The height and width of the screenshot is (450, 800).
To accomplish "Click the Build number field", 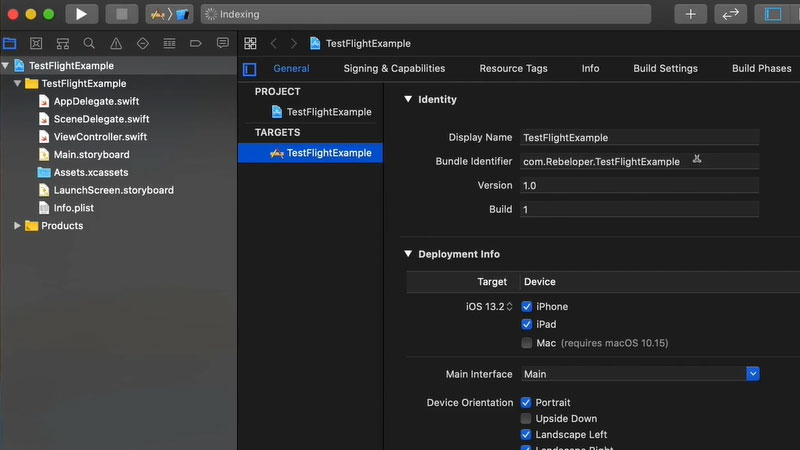I will pyautogui.click(x=639, y=209).
